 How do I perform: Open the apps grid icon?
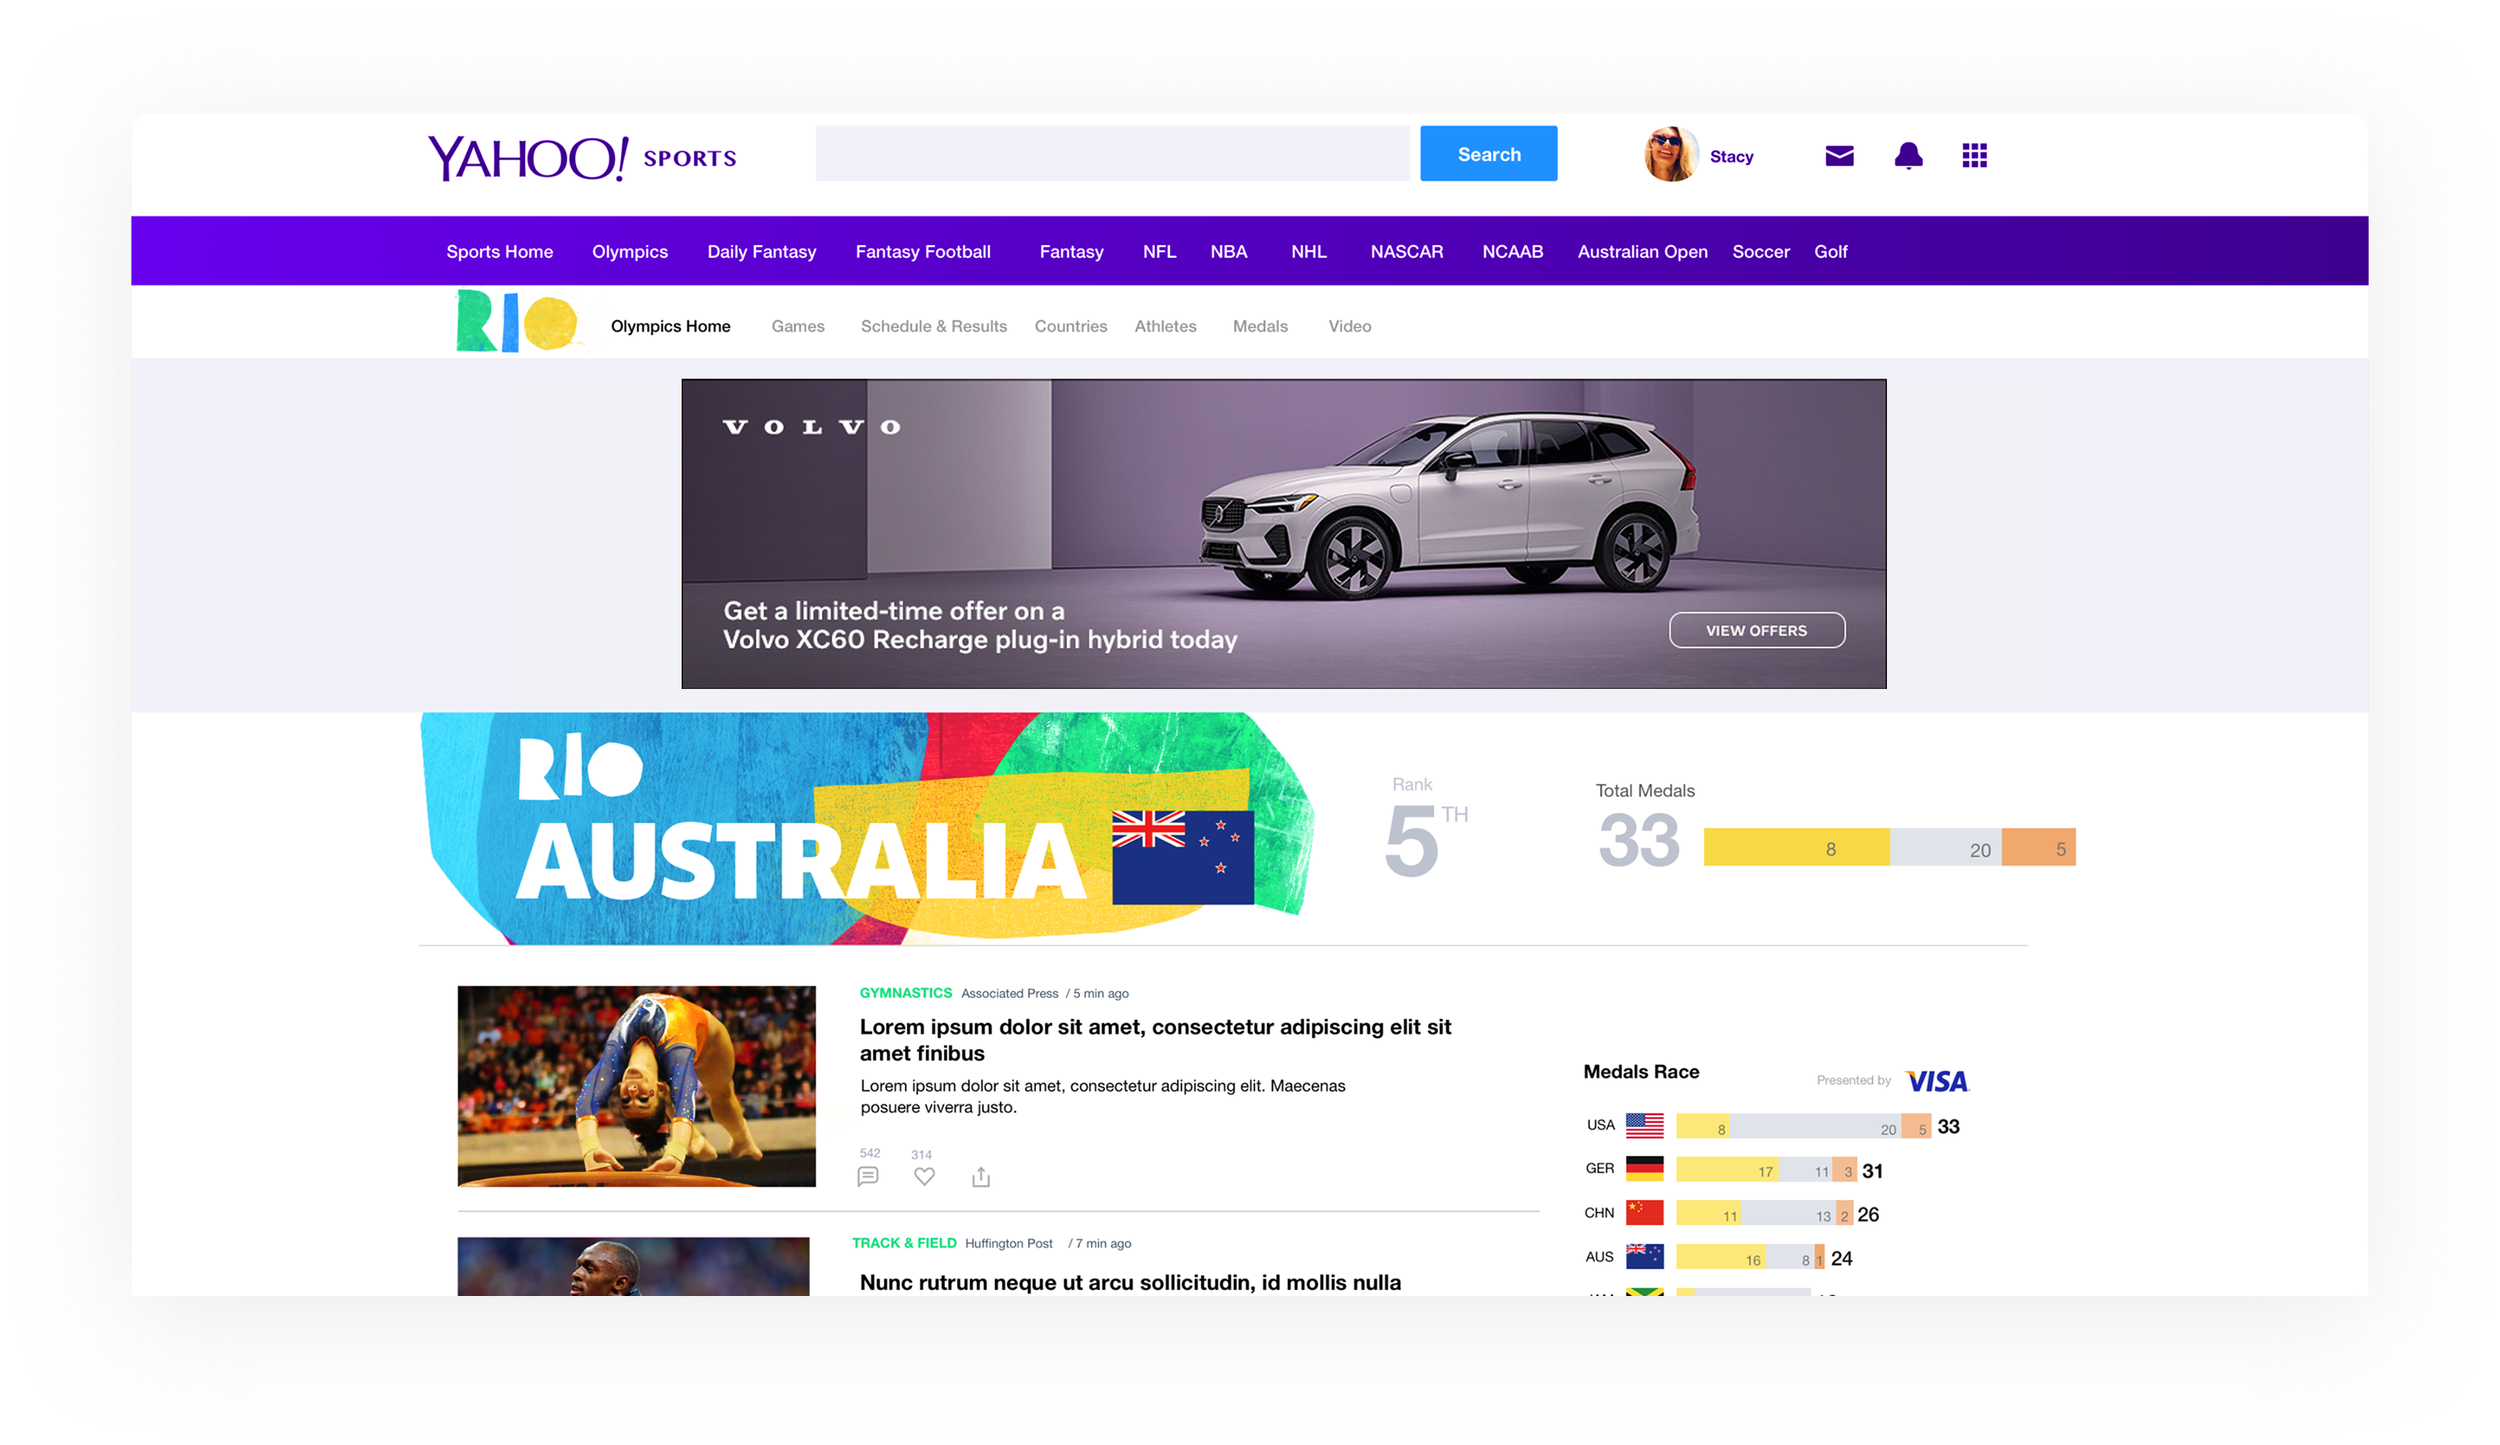point(1973,155)
